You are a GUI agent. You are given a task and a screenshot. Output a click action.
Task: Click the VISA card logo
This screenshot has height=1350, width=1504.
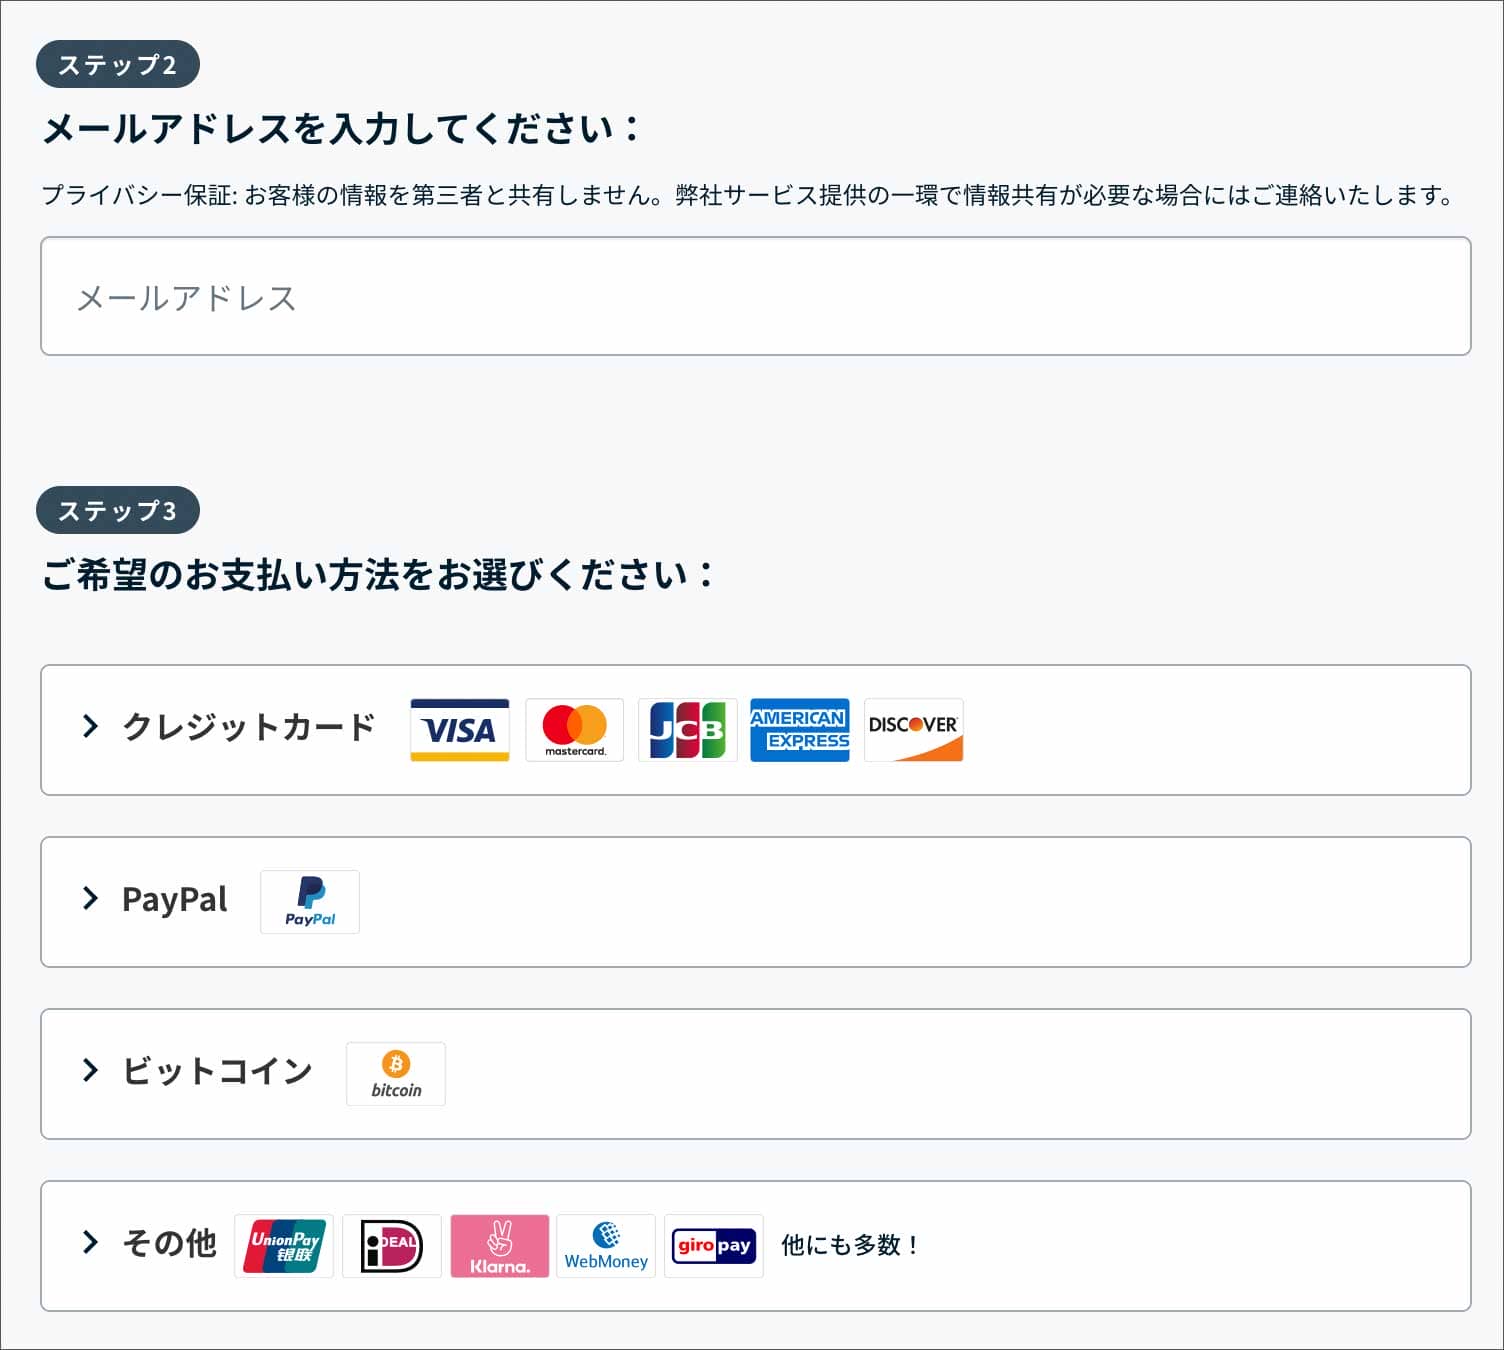pyautogui.click(x=460, y=730)
